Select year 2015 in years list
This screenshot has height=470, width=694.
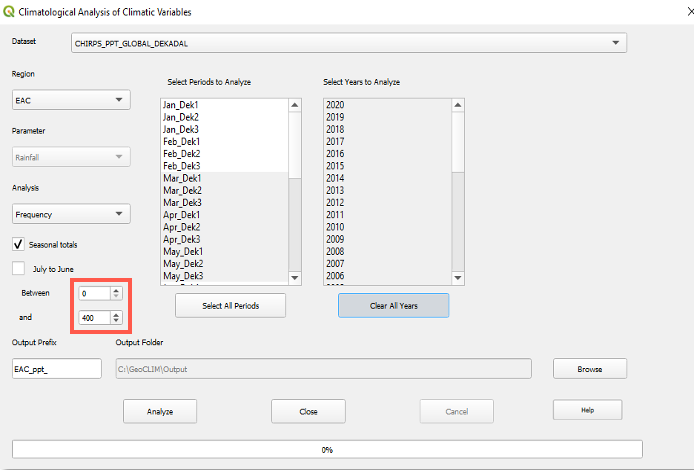335,166
